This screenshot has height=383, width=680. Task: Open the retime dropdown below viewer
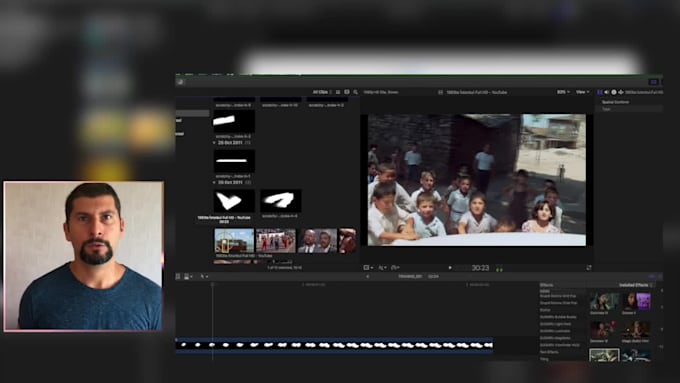pyautogui.click(x=395, y=268)
